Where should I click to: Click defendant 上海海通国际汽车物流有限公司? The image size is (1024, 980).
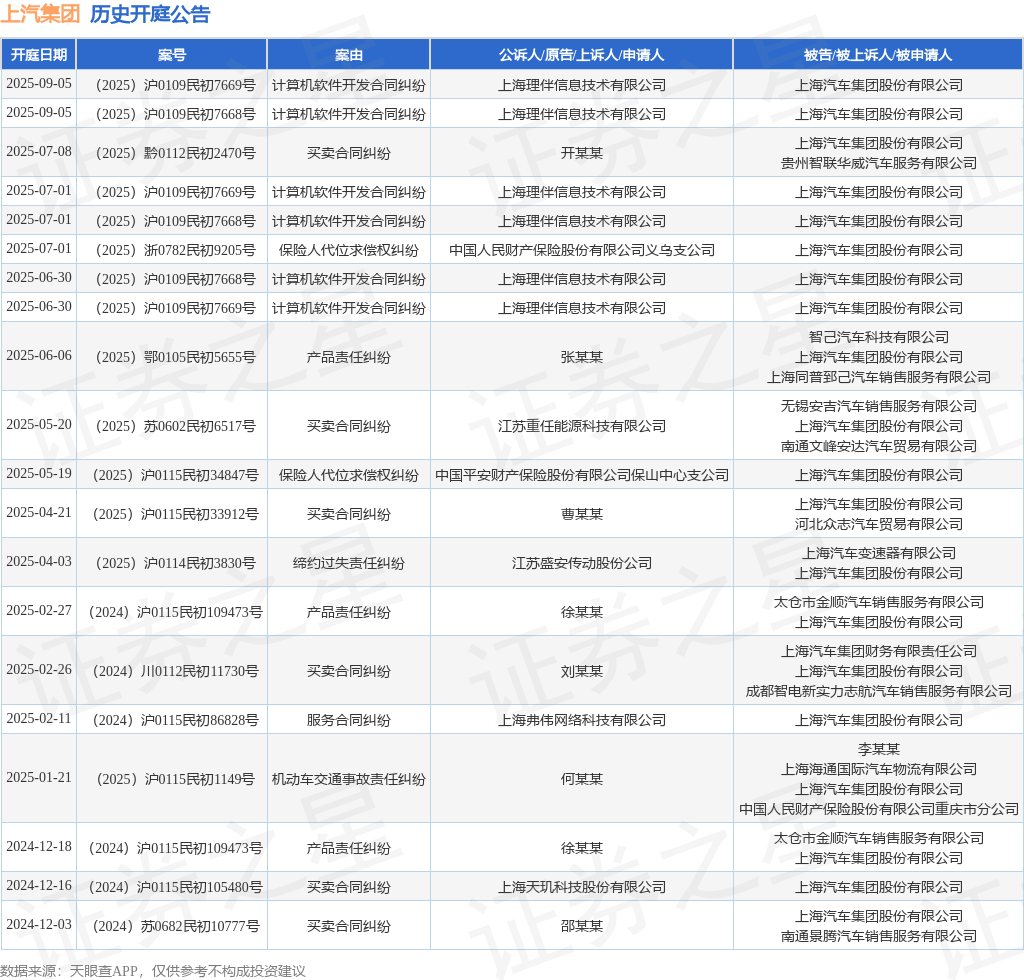tap(878, 770)
